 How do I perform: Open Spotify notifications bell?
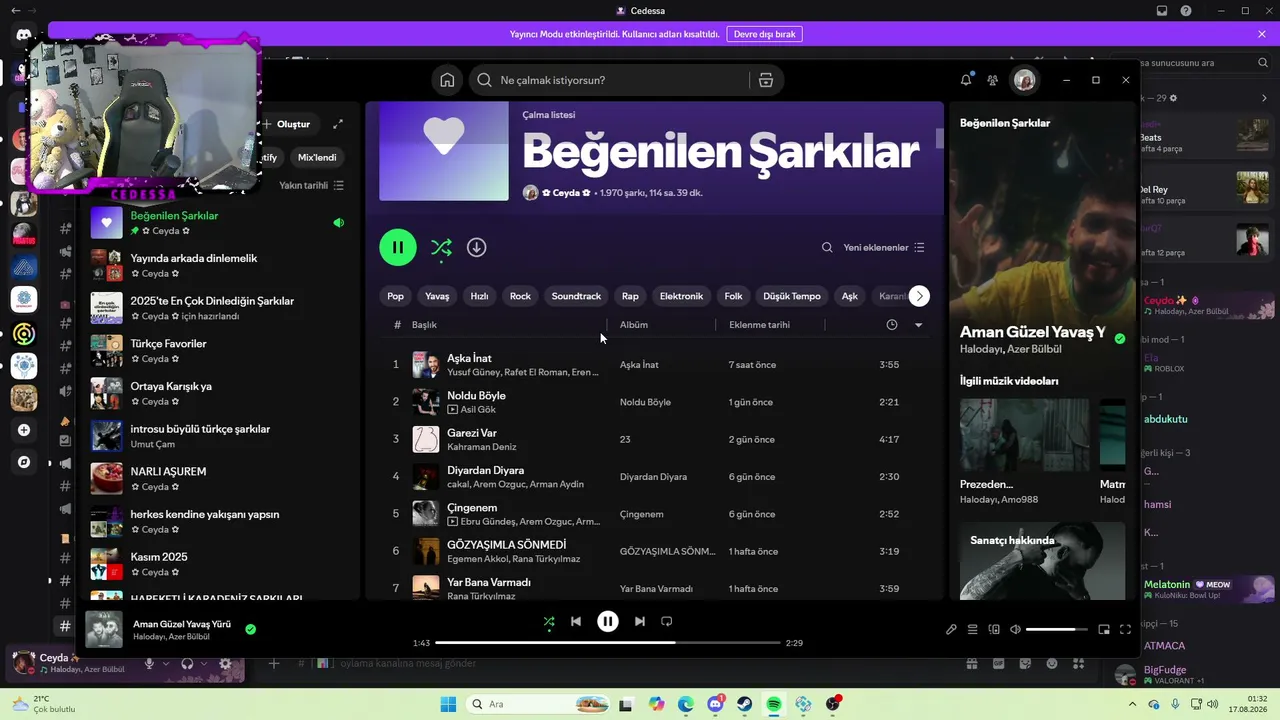966,80
